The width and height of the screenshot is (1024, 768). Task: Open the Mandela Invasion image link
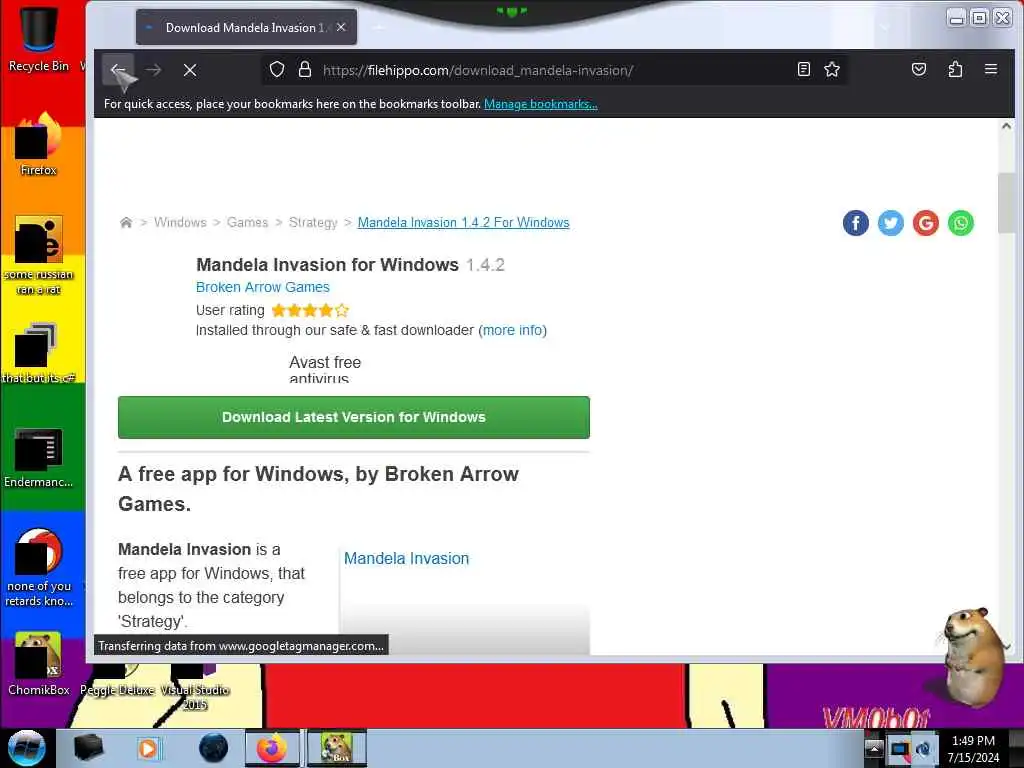pyautogui.click(x=406, y=558)
